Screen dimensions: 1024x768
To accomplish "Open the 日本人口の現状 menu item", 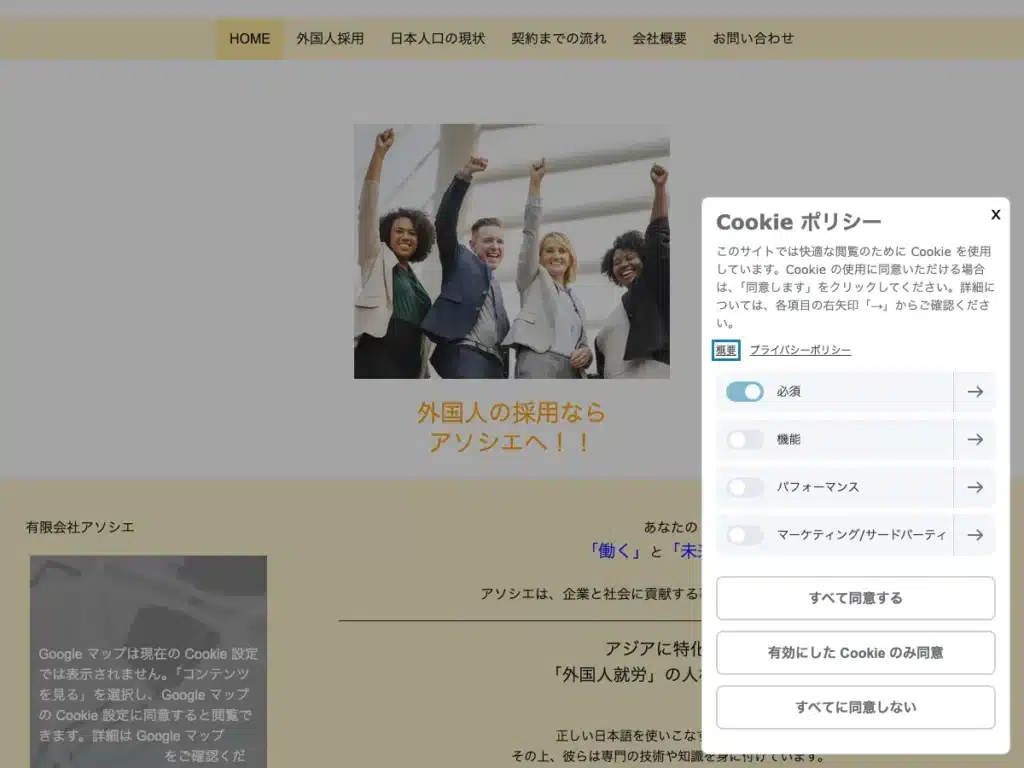I will click(438, 39).
